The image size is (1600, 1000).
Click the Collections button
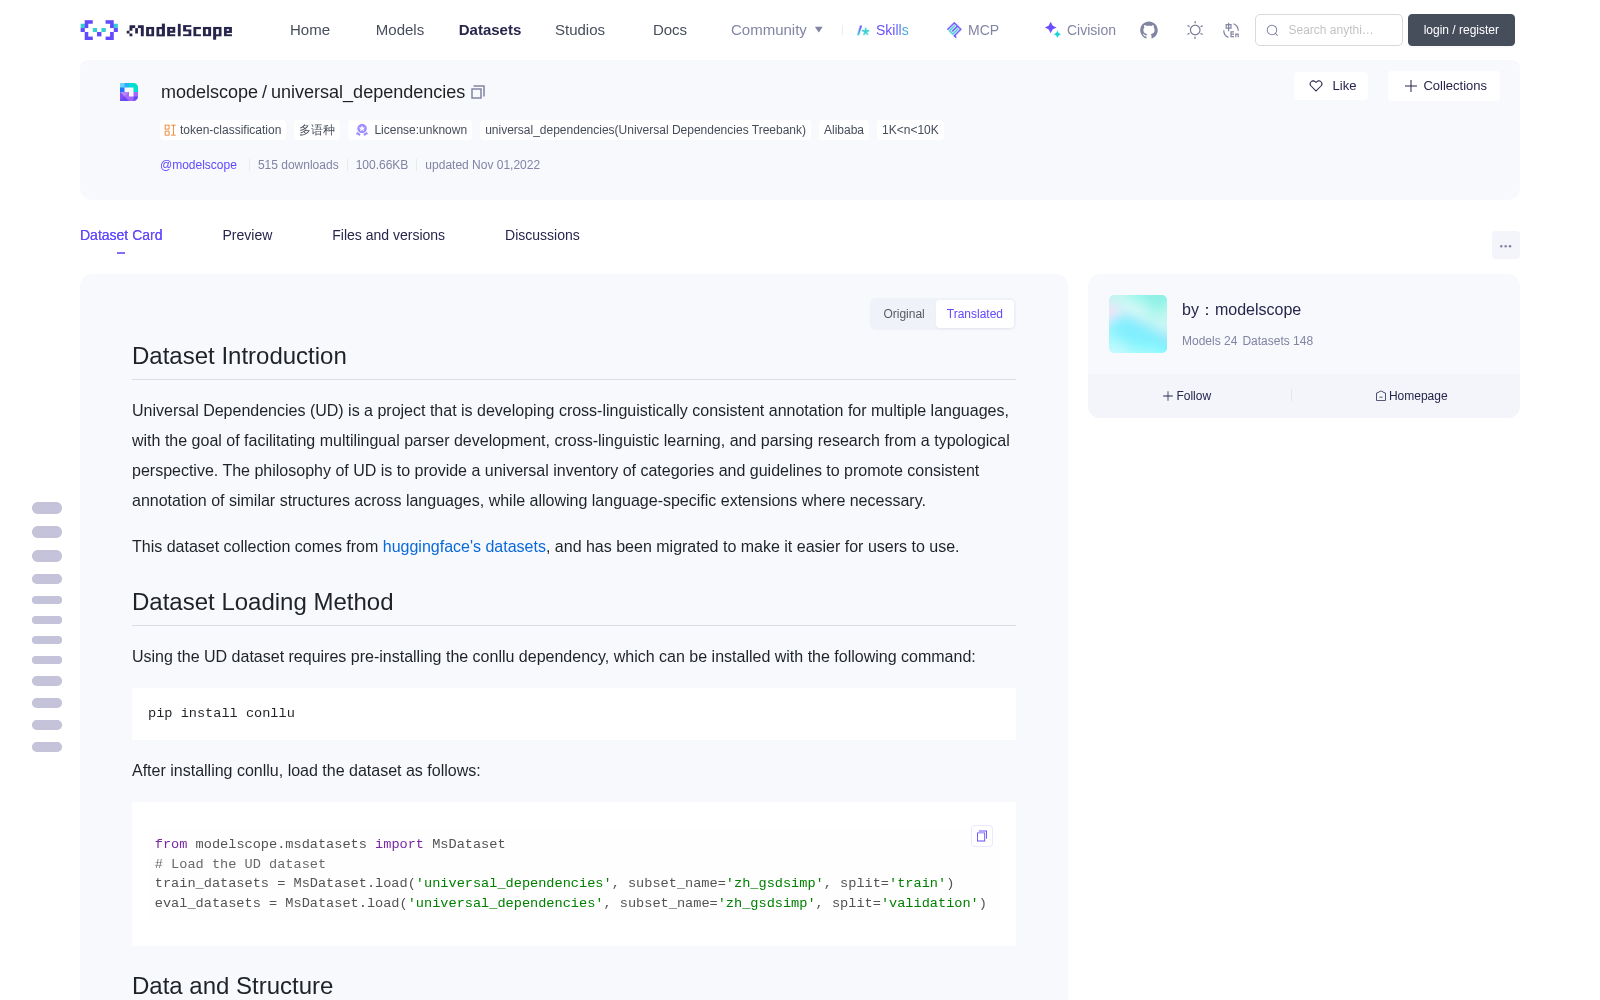tap(1444, 86)
